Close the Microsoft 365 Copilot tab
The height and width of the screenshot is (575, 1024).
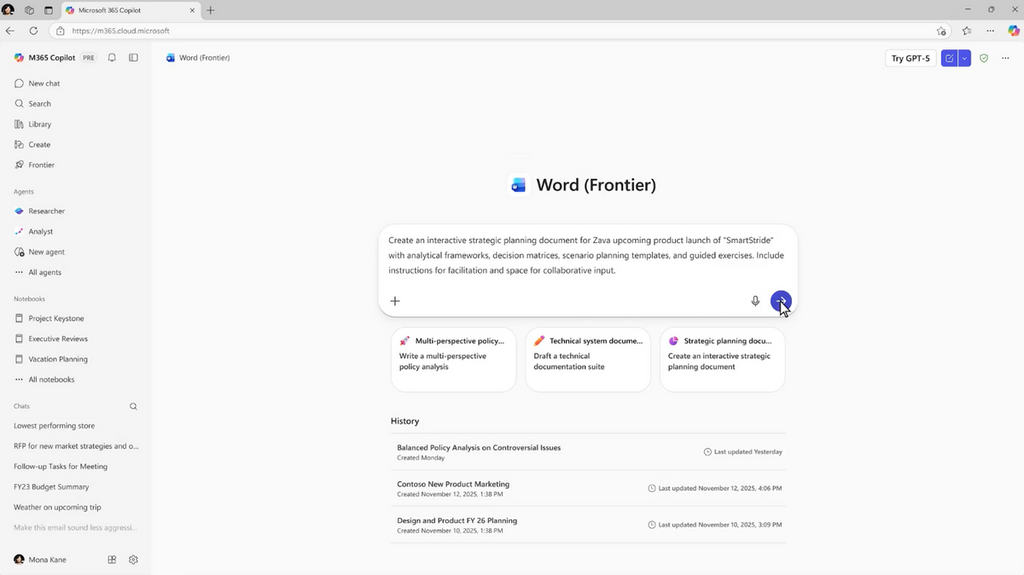pos(192,10)
